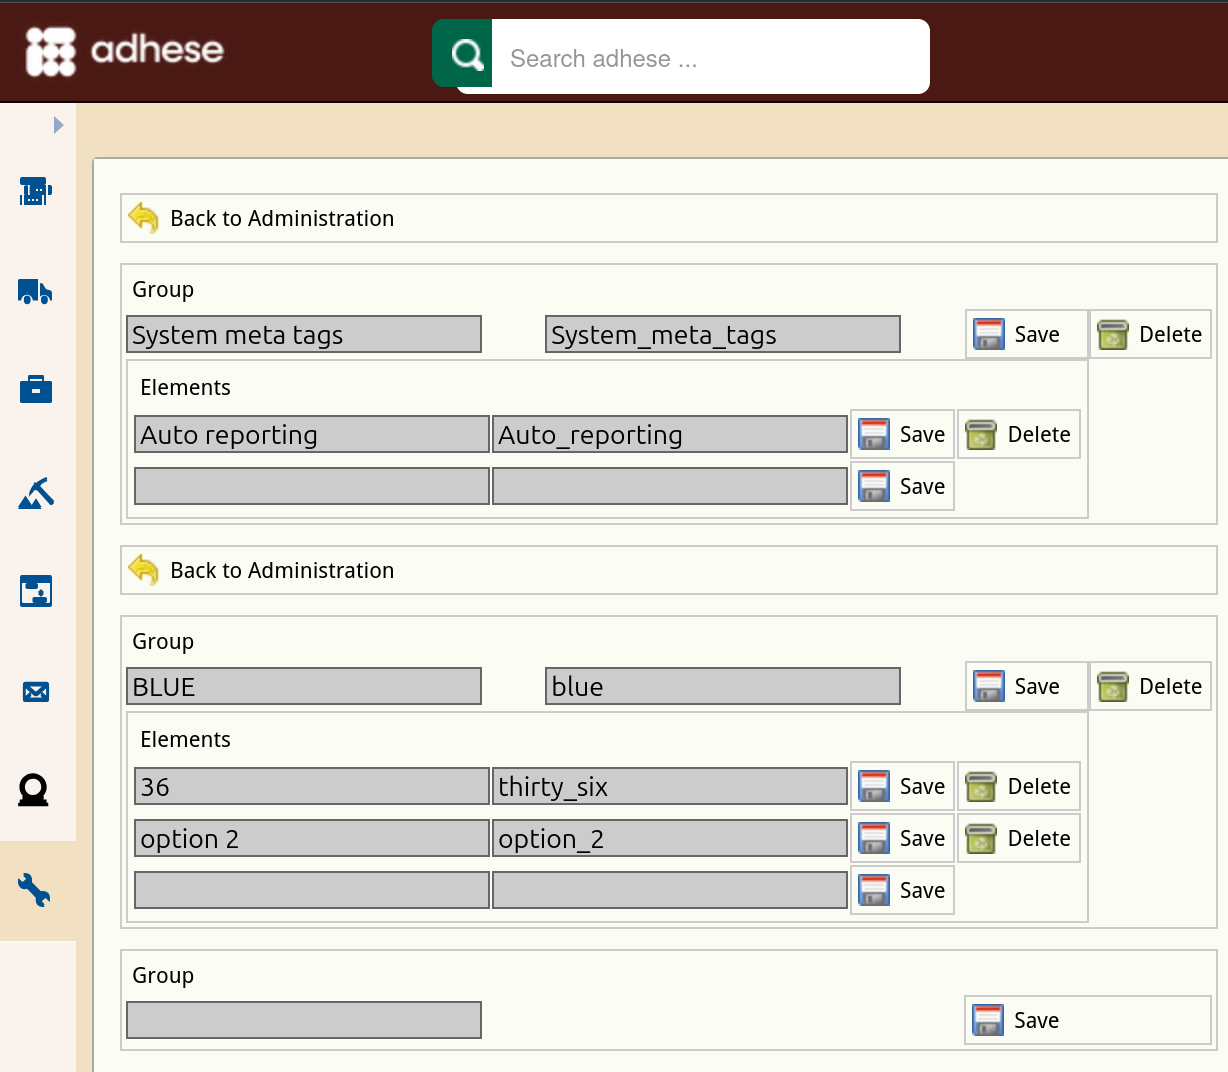Viewport: 1228px width, 1072px height.
Task: Delete the BLUE group
Action: [x=1150, y=687]
